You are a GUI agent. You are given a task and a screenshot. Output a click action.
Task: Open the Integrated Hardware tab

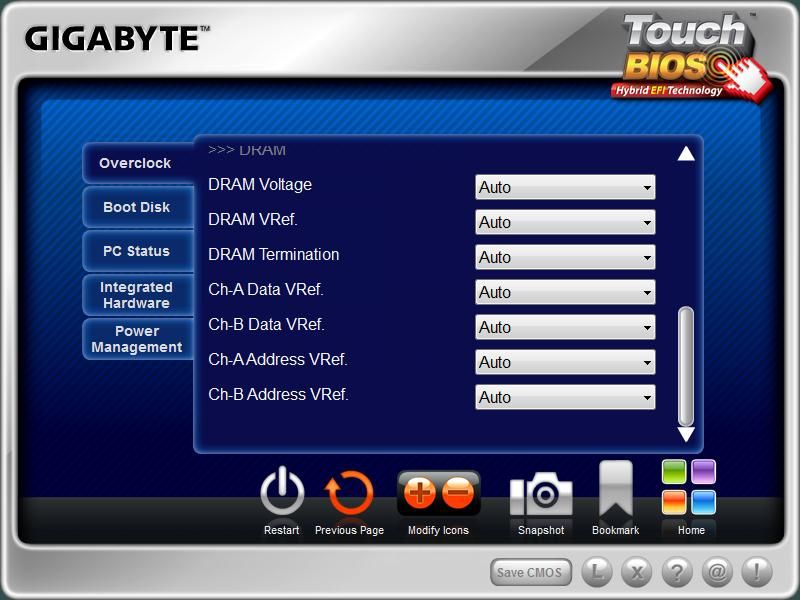[138, 295]
